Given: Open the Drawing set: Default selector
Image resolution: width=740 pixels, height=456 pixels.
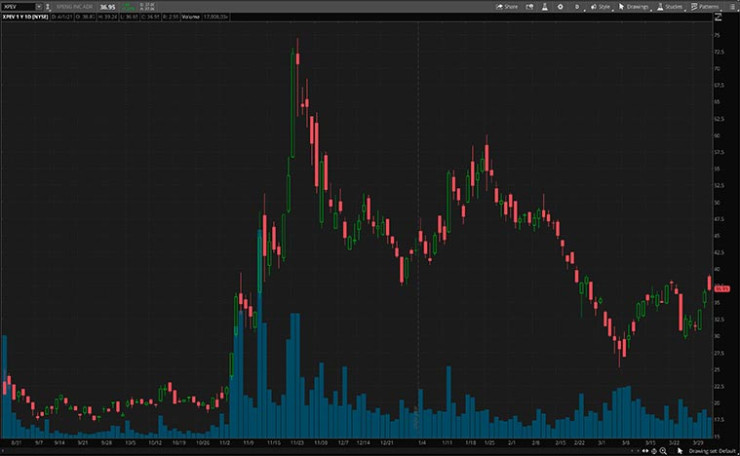Looking at the screenshot, I should click(711, 450).
